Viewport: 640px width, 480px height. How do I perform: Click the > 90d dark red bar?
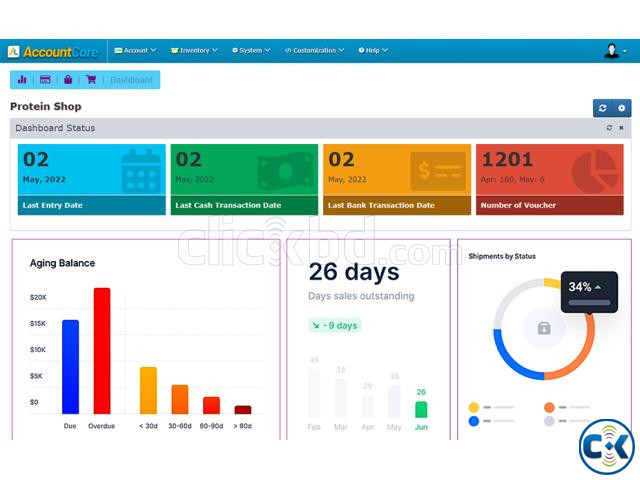pyautogui.click(x=243, y=410)
